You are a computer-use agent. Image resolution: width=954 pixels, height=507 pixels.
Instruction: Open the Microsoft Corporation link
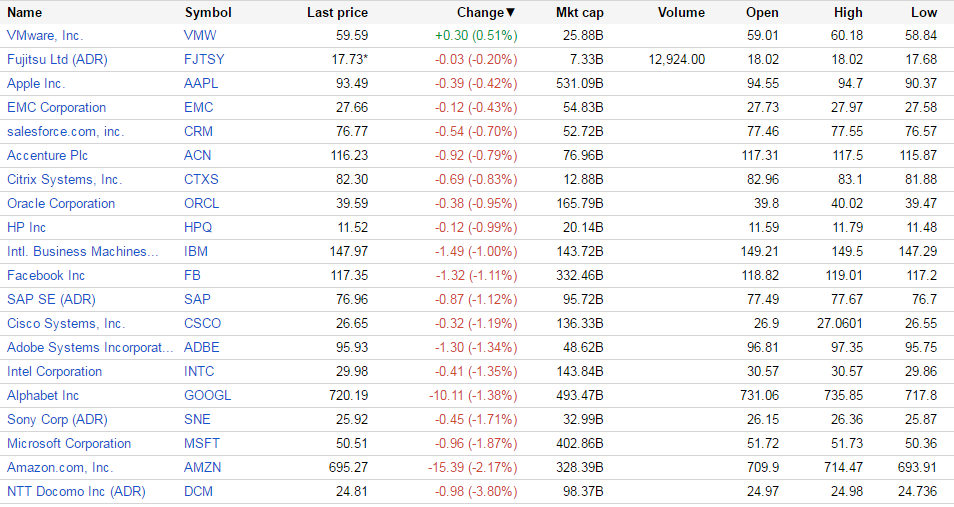(69, 443)
